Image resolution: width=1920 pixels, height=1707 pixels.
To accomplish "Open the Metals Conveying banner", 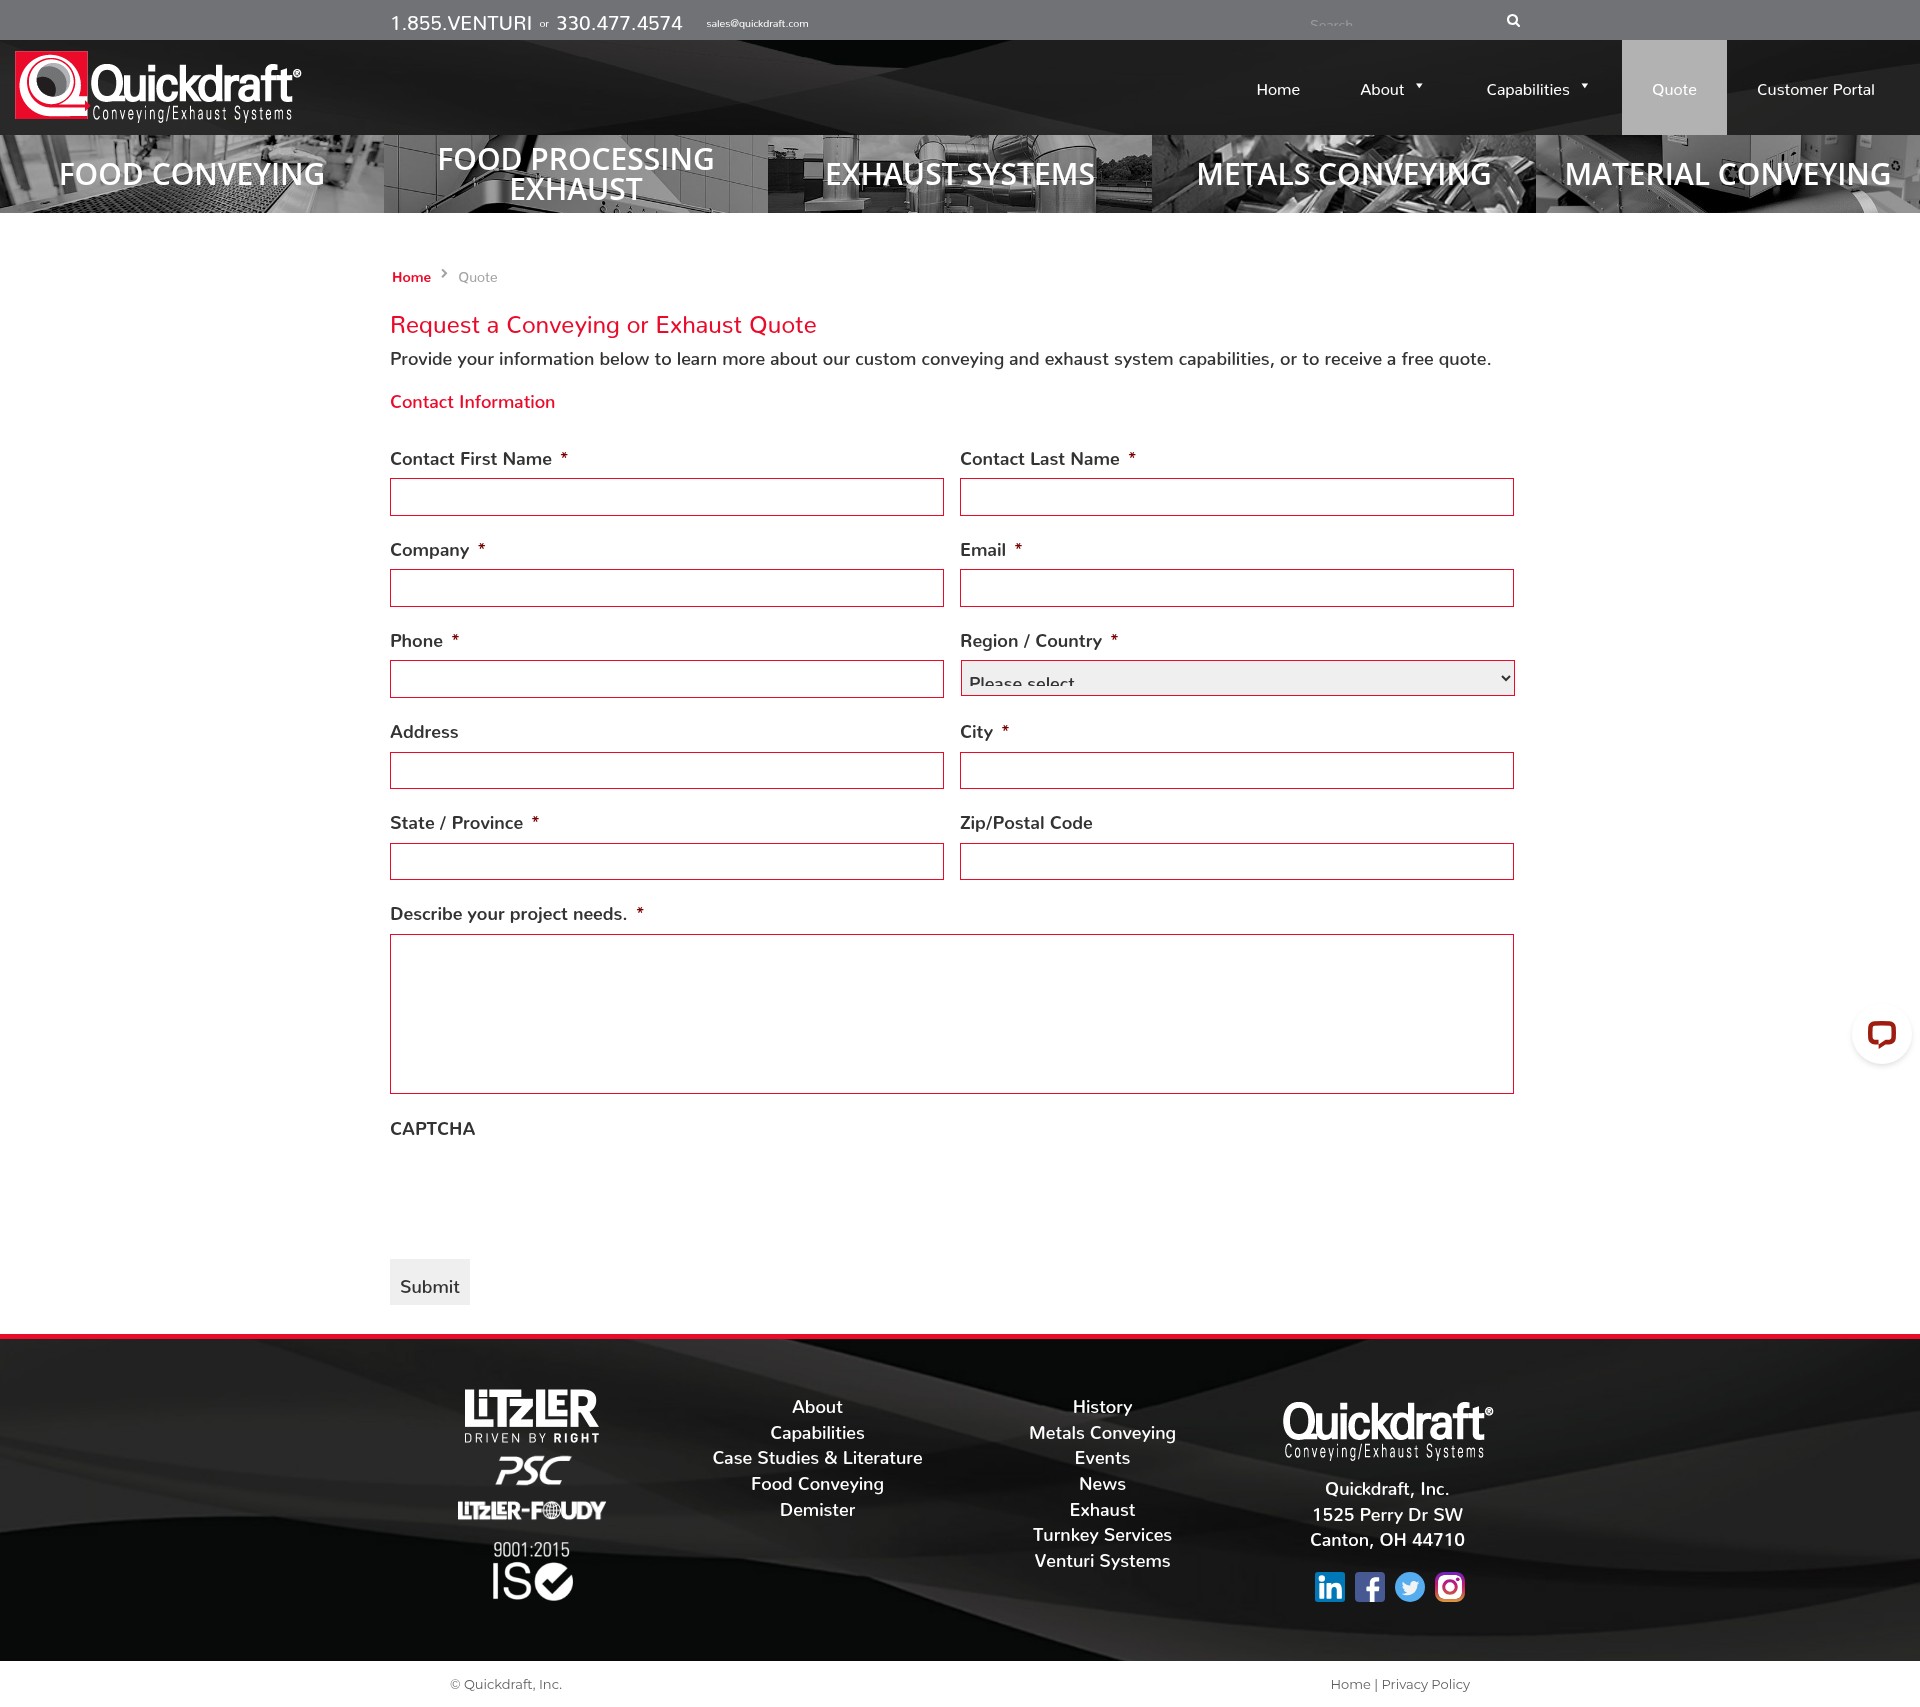I will 1344,174.
